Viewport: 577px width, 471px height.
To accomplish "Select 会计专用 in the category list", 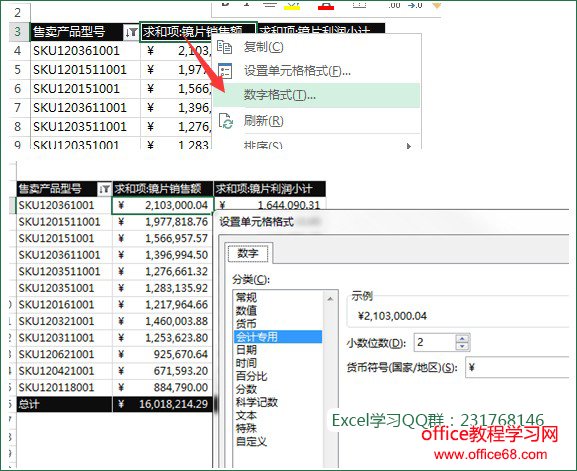I will coord(278,337).
